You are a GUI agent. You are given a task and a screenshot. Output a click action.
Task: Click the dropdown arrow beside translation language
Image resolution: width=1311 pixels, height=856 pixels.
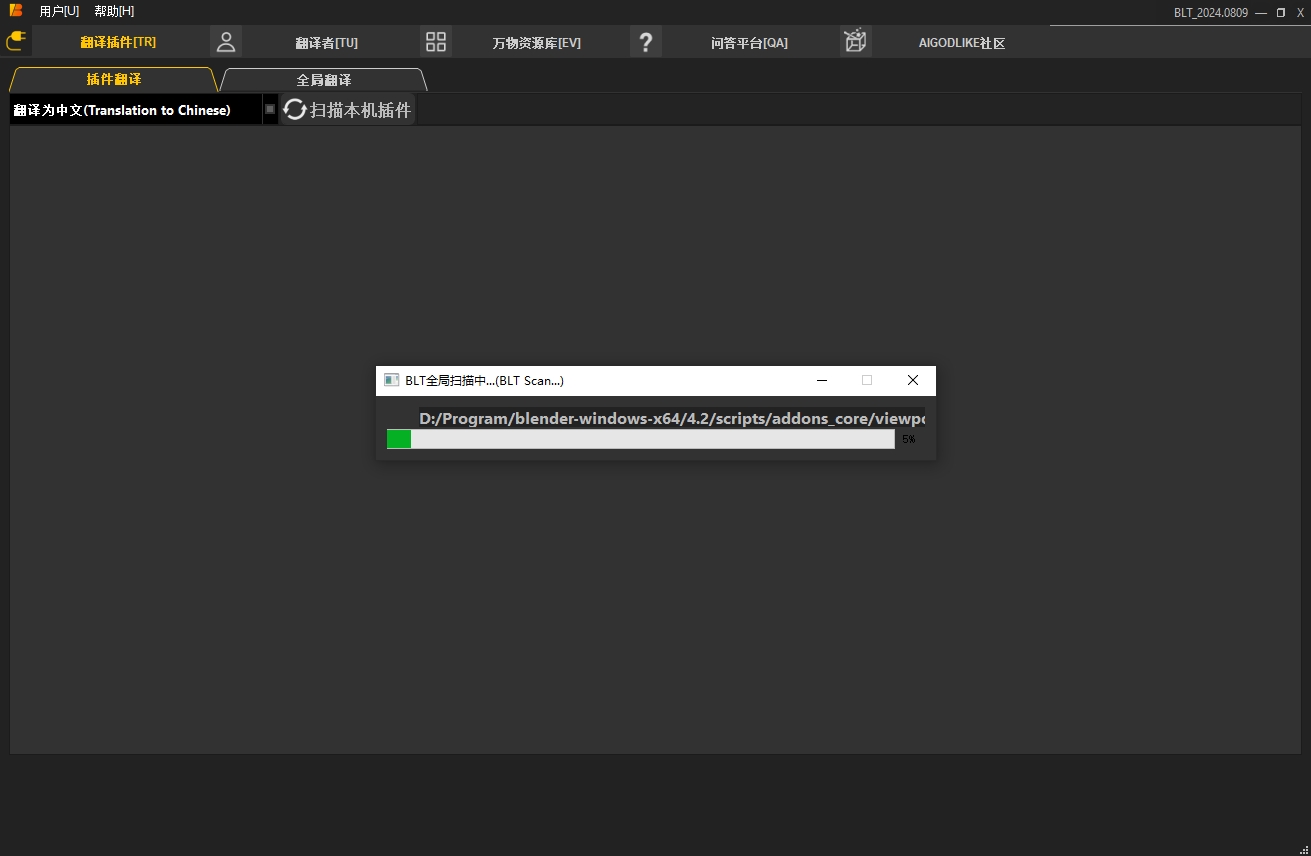click(x=270, y=110)
